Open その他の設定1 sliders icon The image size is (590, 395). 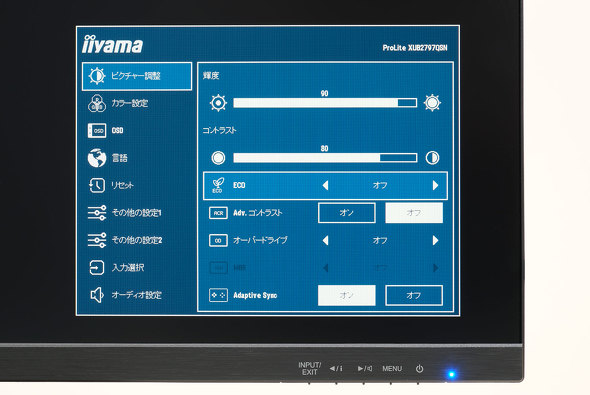coord(97,213)
